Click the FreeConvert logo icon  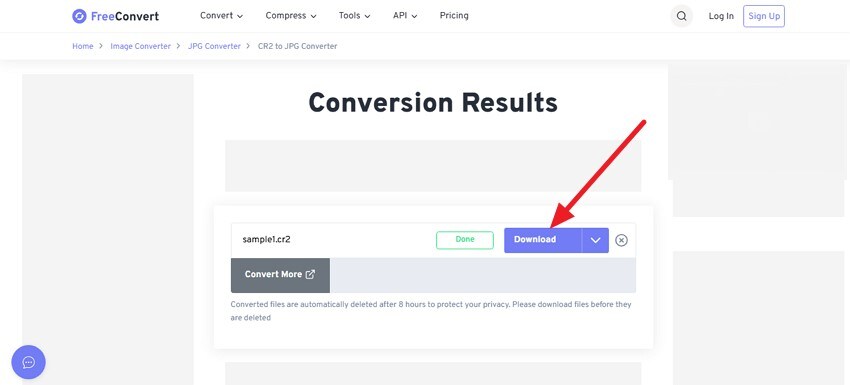(x=79, y=16)
